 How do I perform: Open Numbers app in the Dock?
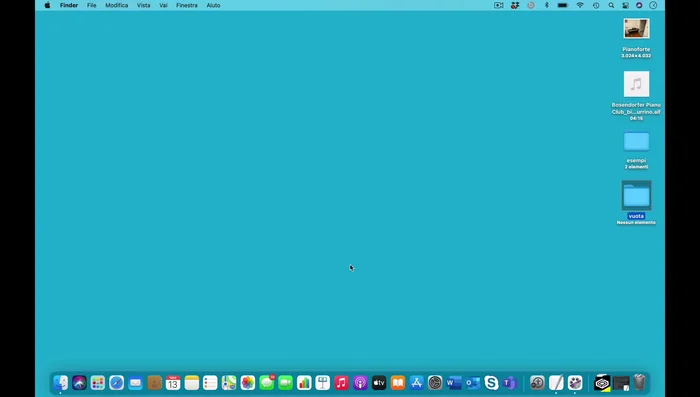304,383
